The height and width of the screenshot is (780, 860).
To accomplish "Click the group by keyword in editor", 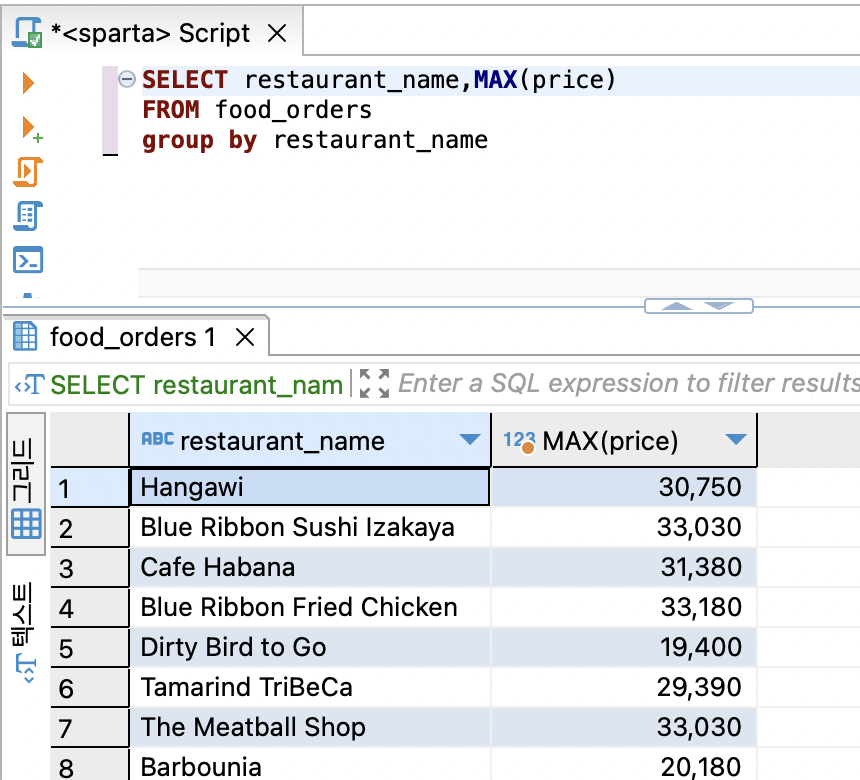I will click(x=200, y=140).
